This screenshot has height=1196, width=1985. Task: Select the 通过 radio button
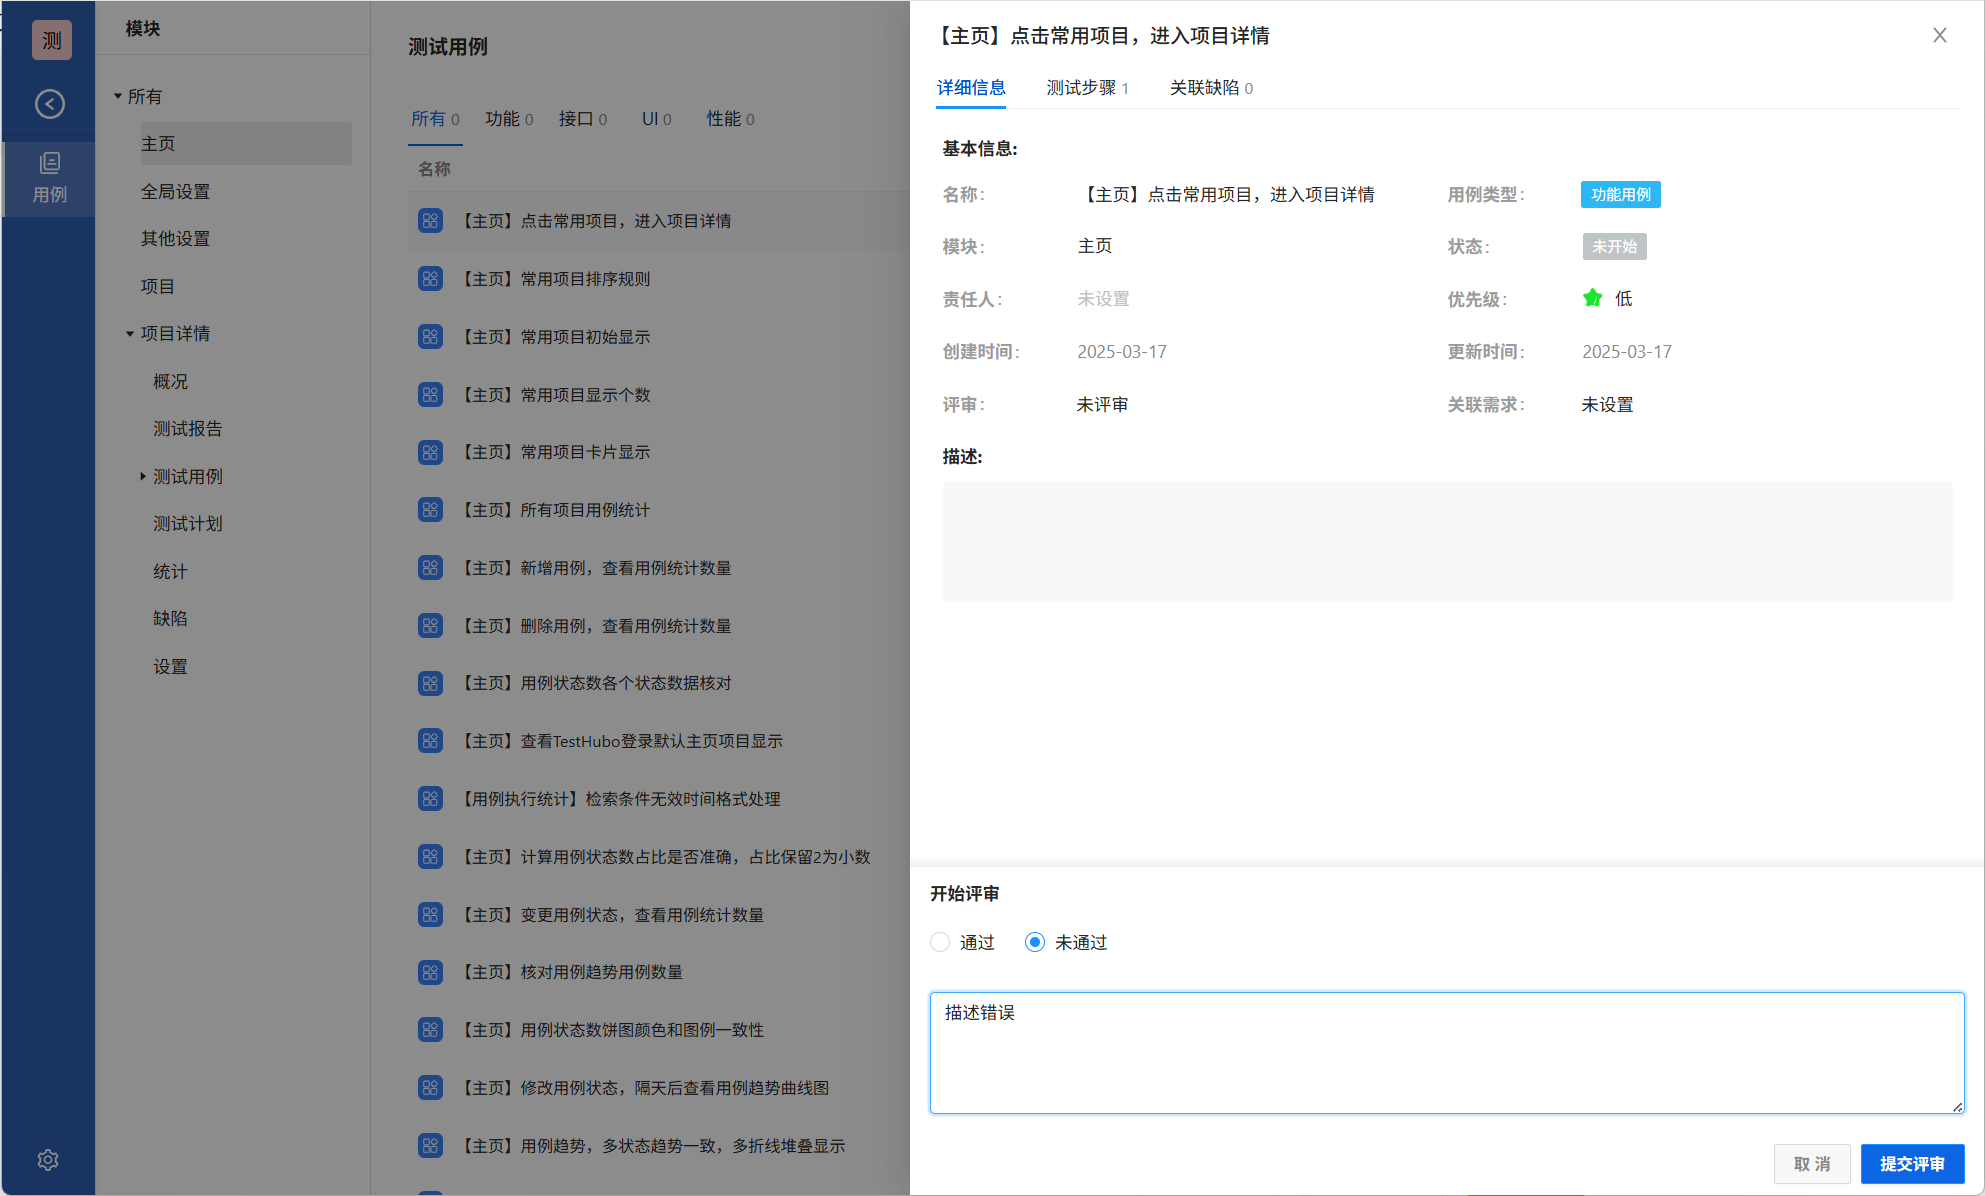940,942
